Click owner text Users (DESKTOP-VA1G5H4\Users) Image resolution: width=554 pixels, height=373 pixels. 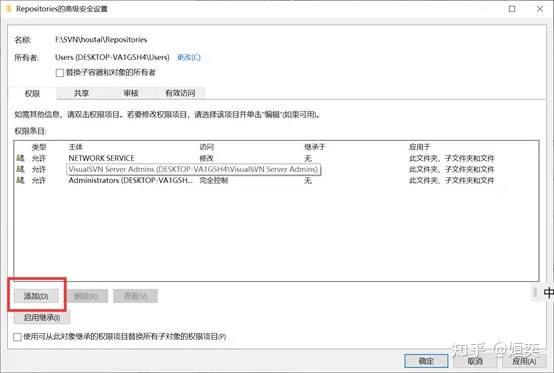tap(112, 57)
